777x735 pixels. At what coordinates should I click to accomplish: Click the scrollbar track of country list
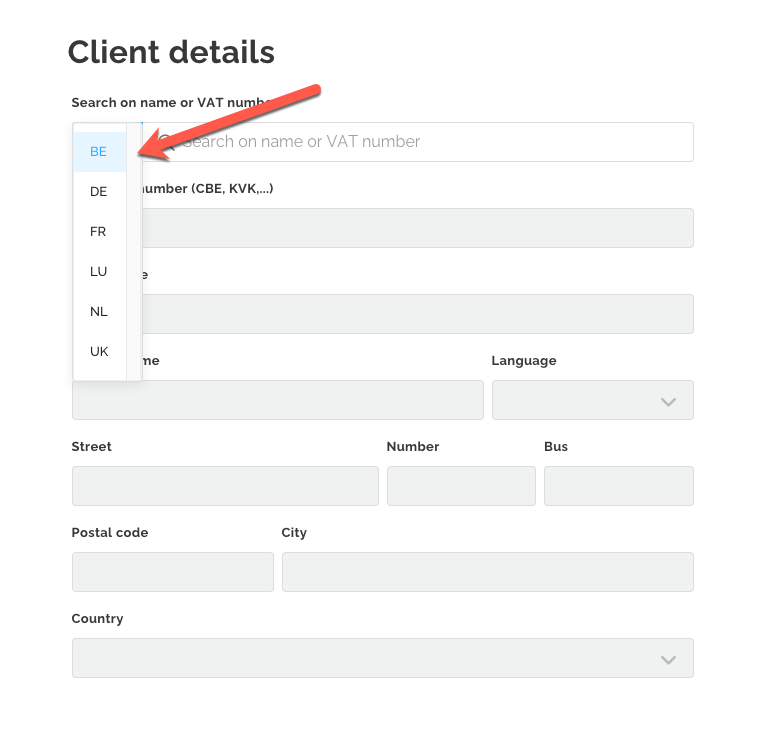click(134, 252)
